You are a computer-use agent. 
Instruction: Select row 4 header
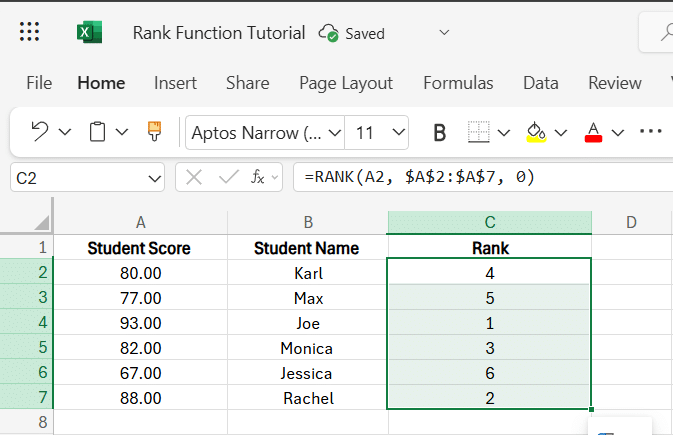pyautogui.click(x=26, y=322)
